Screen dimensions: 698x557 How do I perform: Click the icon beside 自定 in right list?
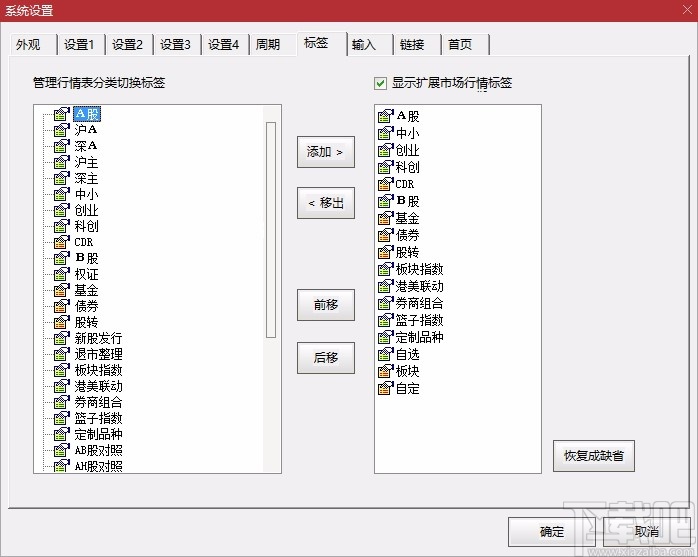coord(386,388)
